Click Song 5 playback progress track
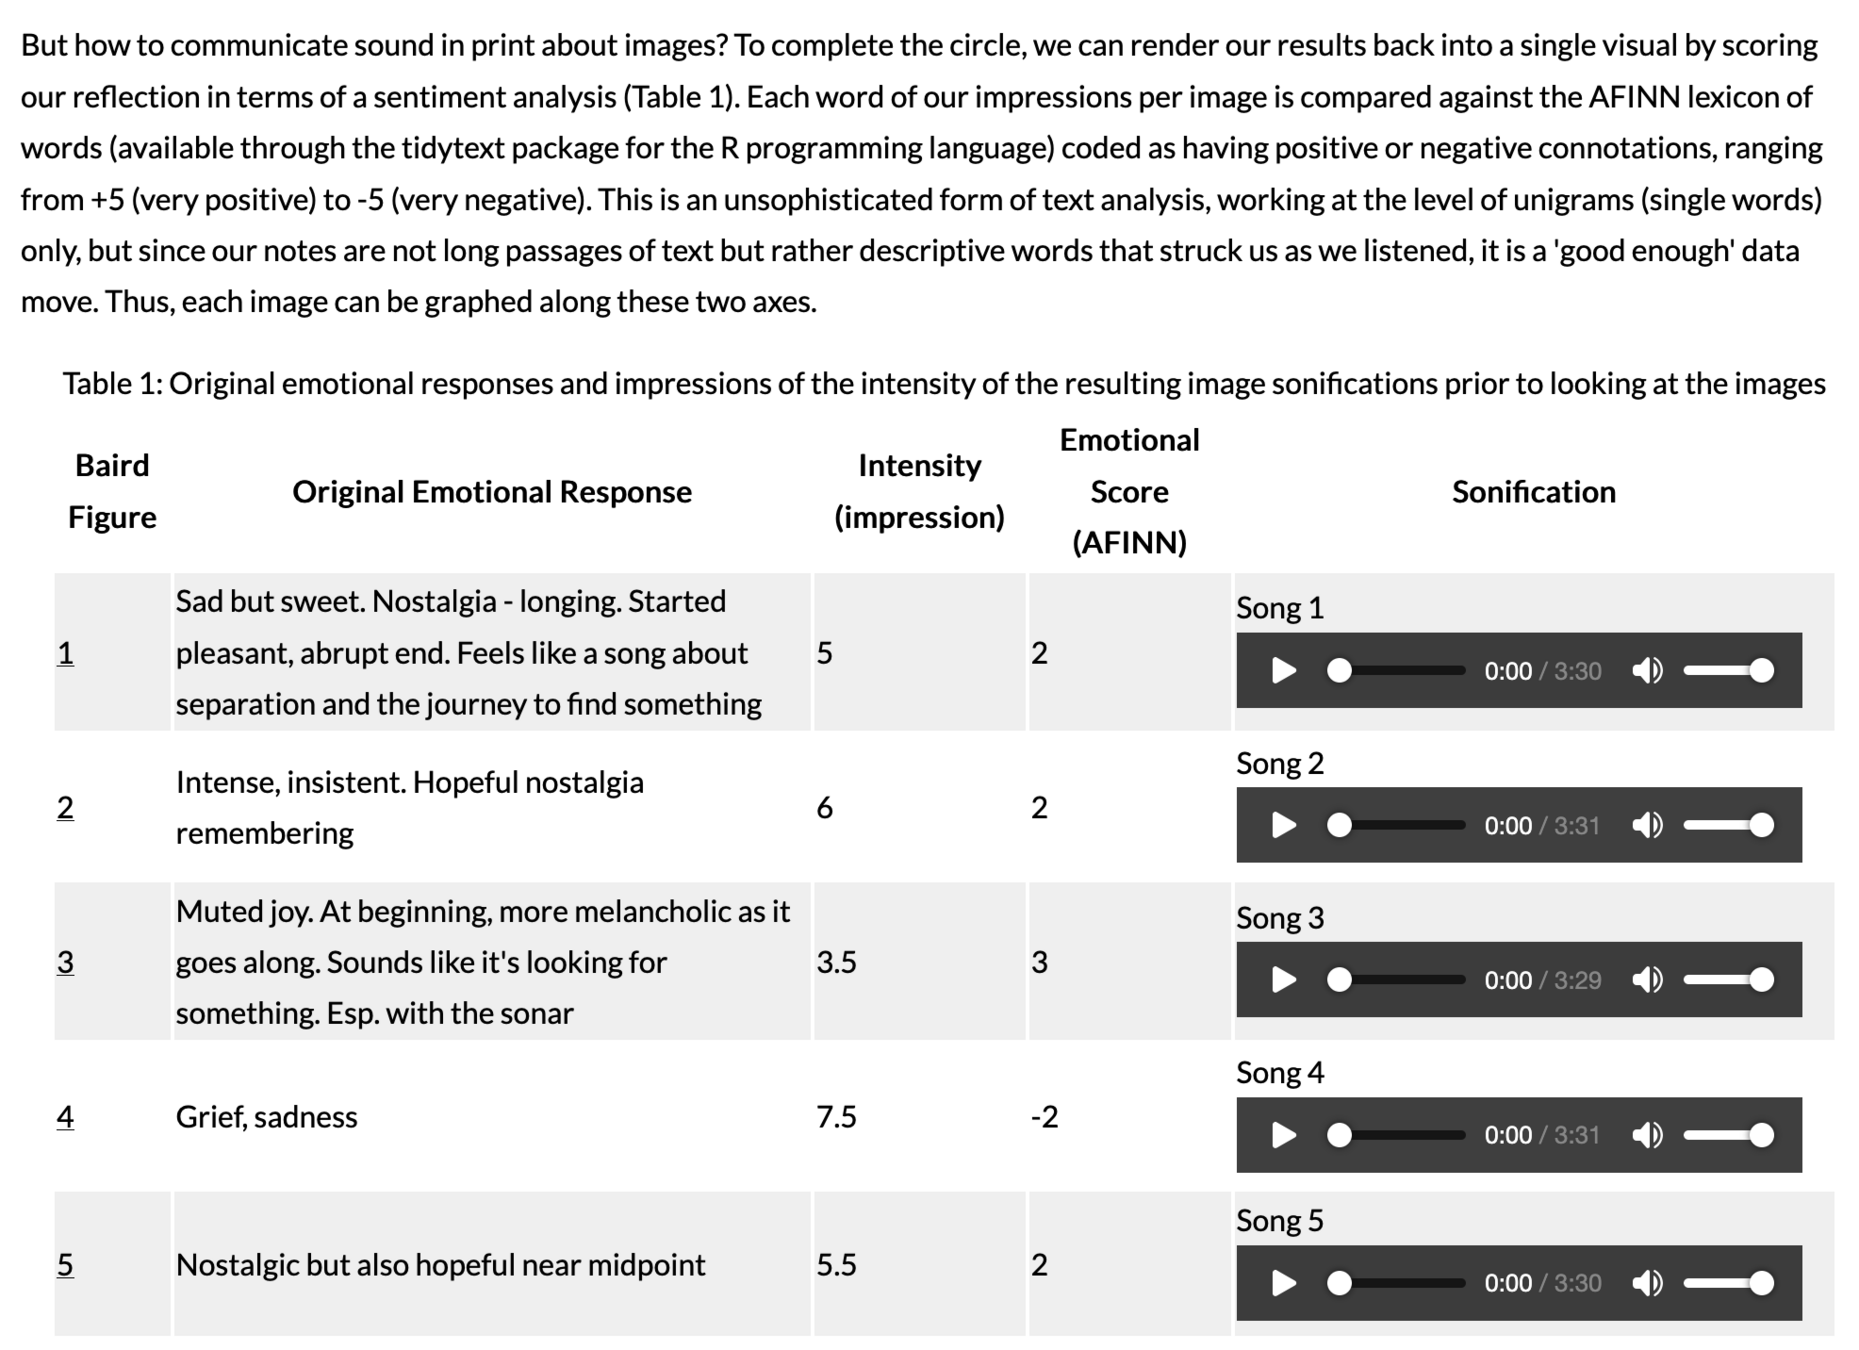The height and width of the screenshot is (1350, 1859). 1396,1283
